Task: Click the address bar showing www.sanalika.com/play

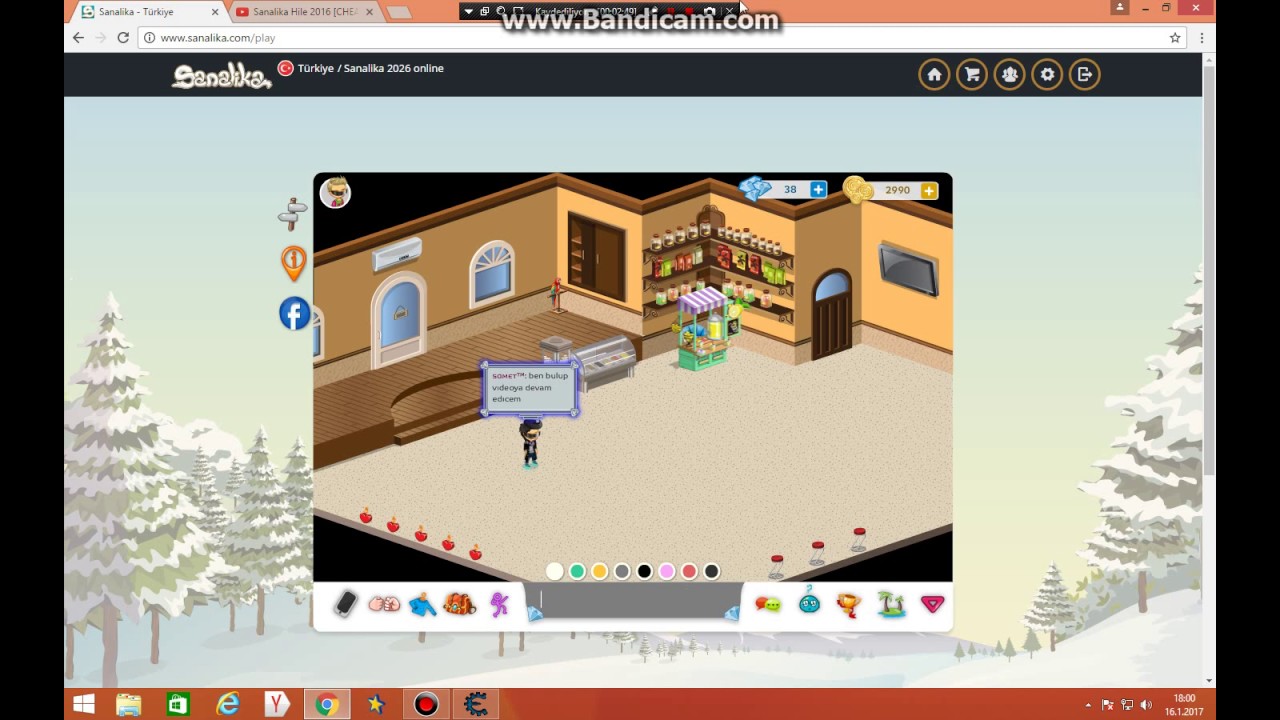Action: point(660,38)
